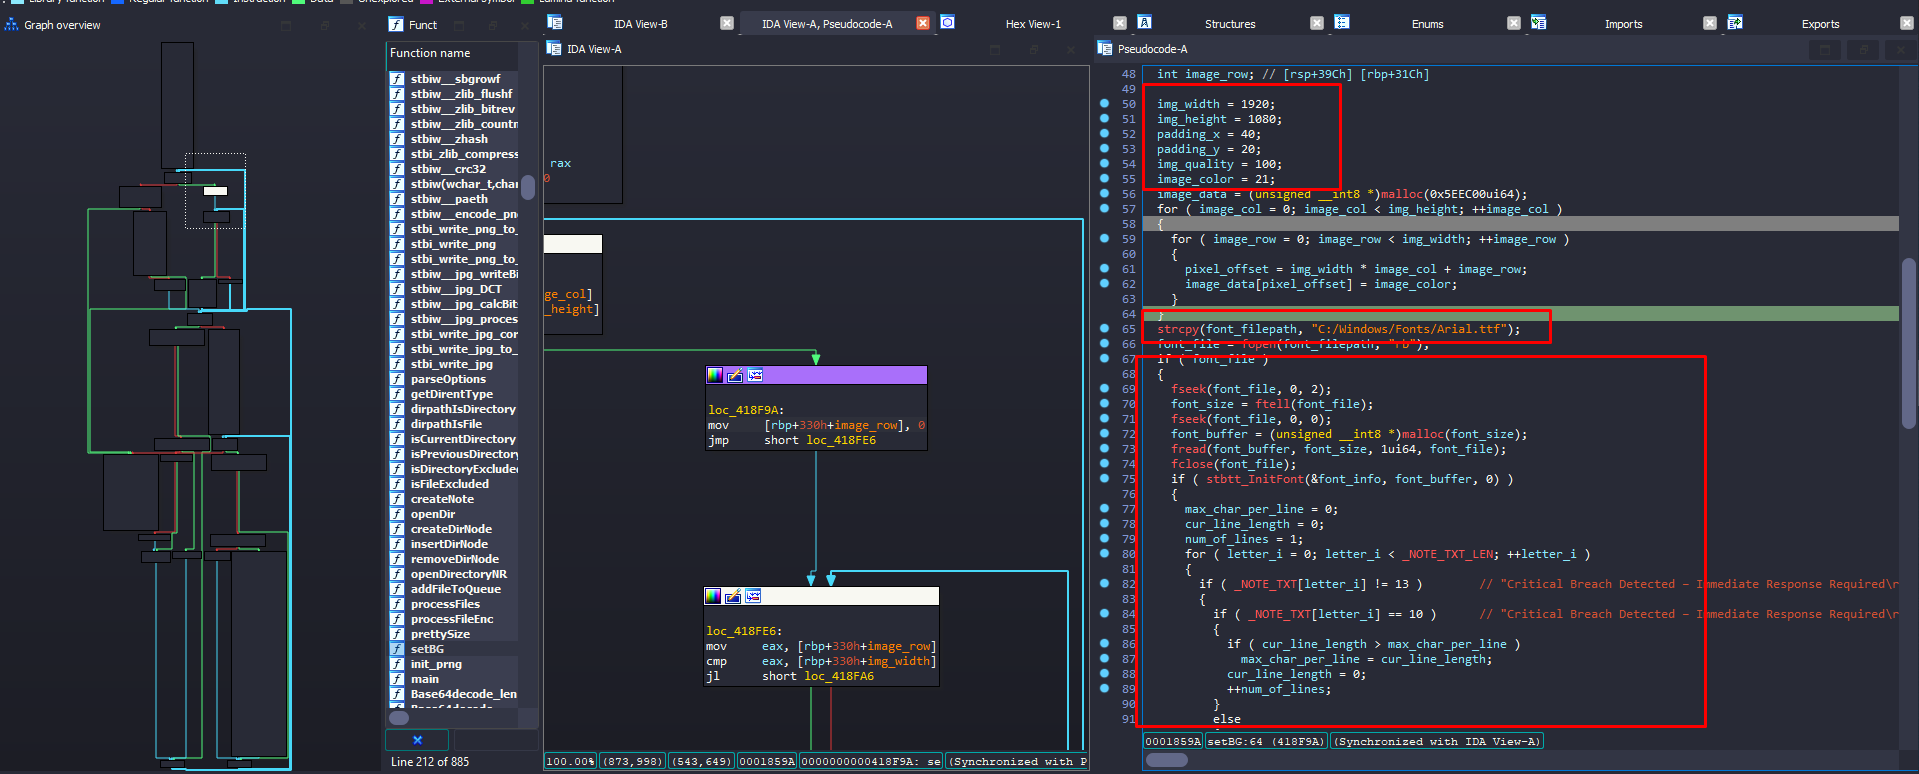Select the init_prng function in the list

(x=436, y=664)
